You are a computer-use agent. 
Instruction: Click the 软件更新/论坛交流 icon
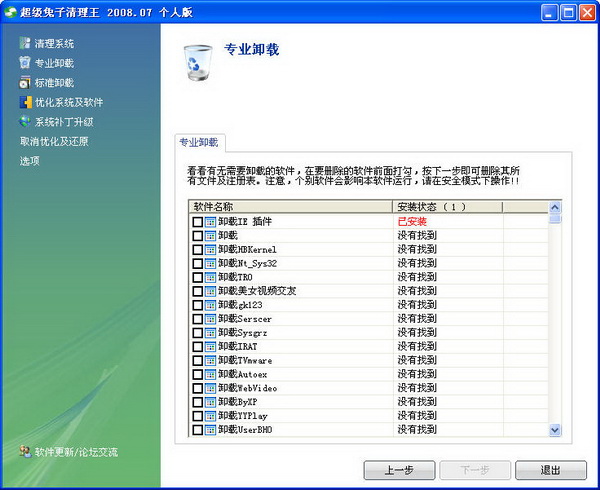(x=25, y=452)
